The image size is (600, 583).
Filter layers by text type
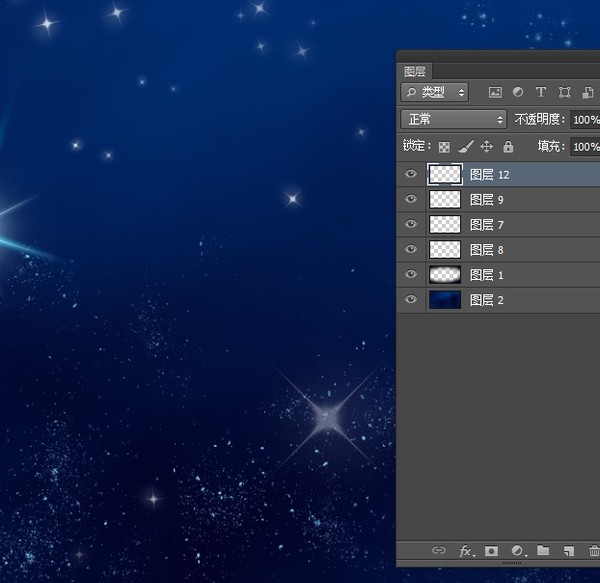[x=541, y=92]
